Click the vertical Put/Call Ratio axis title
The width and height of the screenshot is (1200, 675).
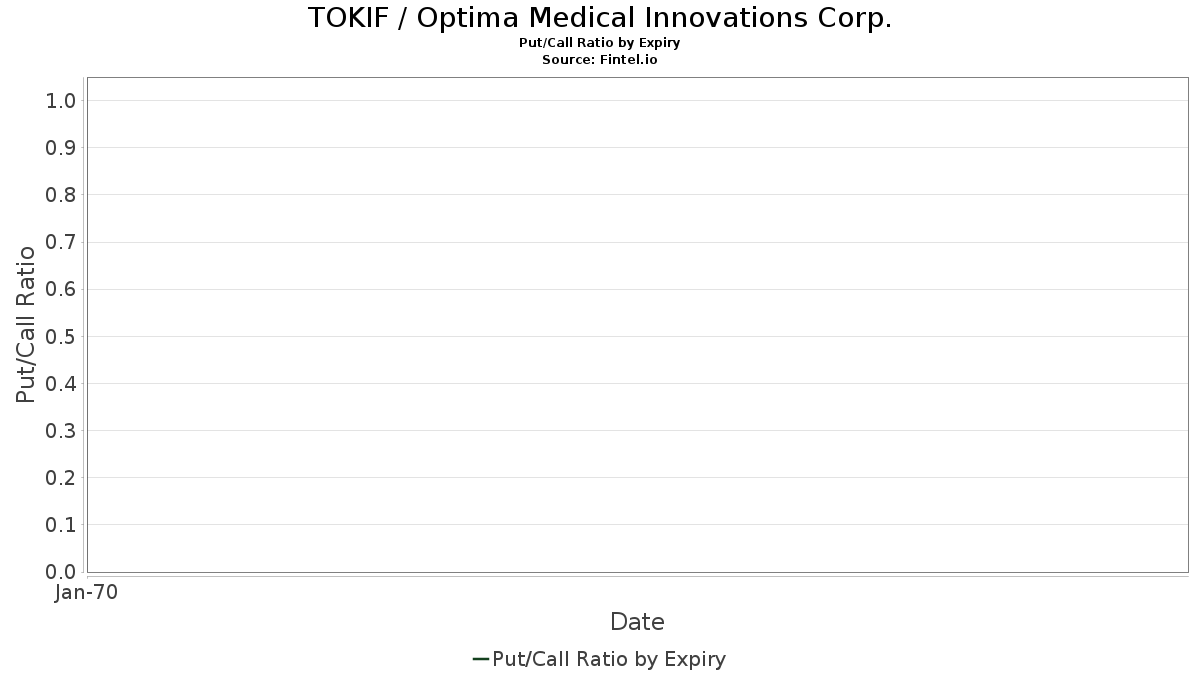[26, 324]
